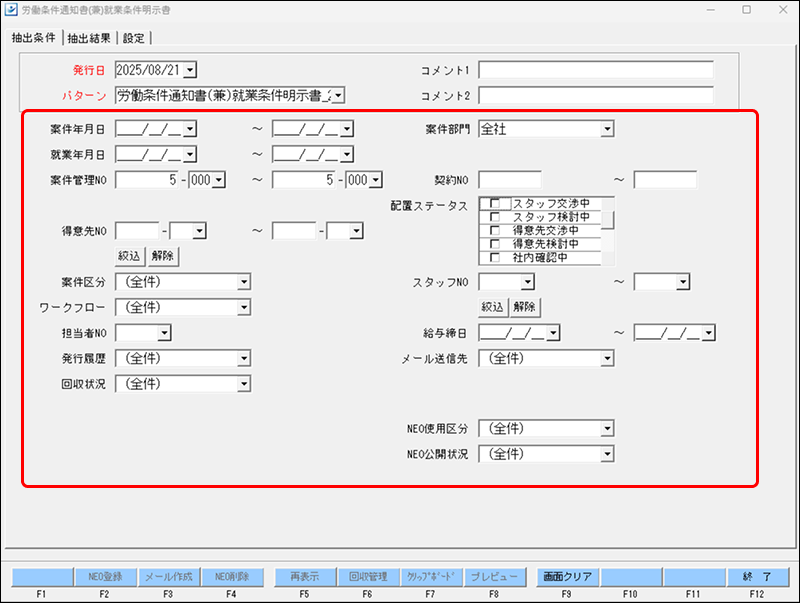Click the 配置ステータス list scrollbar
The width and height of the screenshot is (800, 603).
[x=608, y=231]
